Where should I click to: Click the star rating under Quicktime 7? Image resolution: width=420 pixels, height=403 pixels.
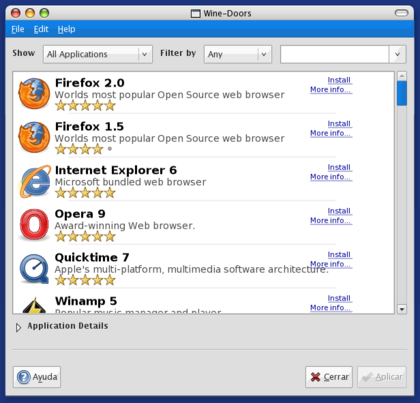[x=85, y=280]
